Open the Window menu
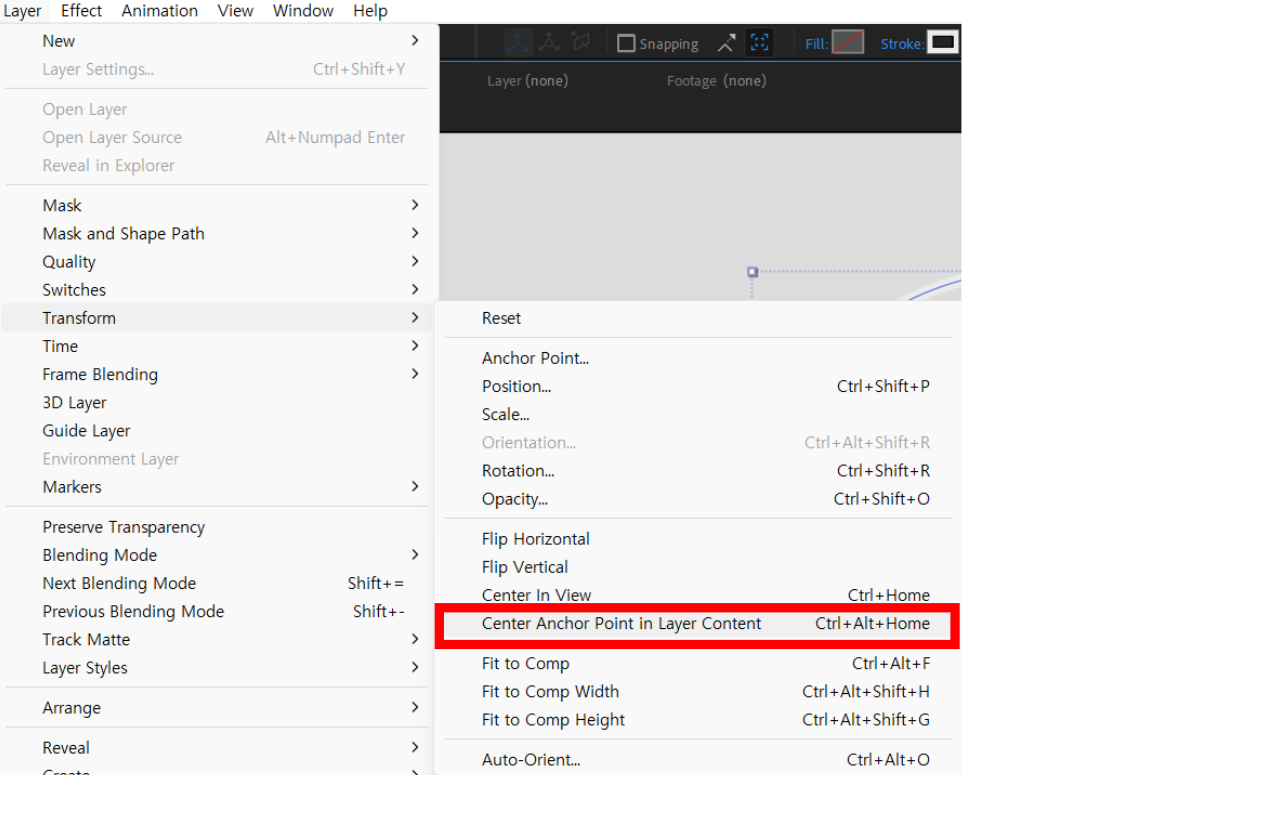Screen dimensions: 1280x820 303,11
